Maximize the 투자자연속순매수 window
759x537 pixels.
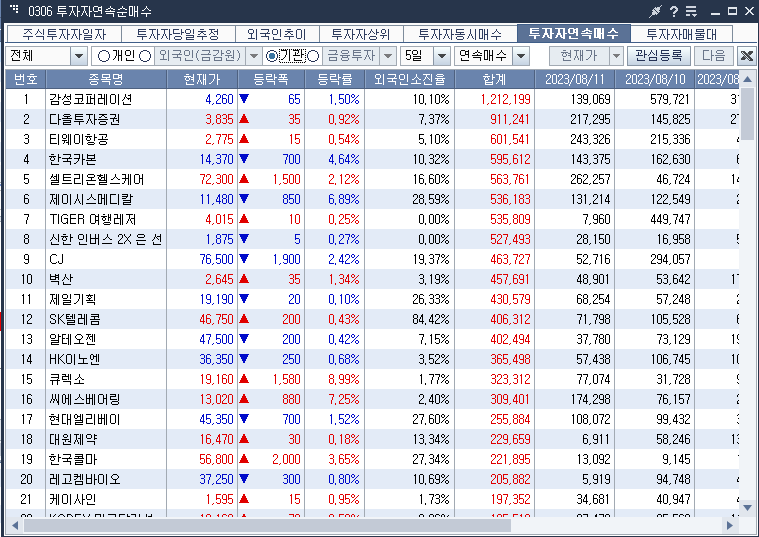click(x=733, y=11)
